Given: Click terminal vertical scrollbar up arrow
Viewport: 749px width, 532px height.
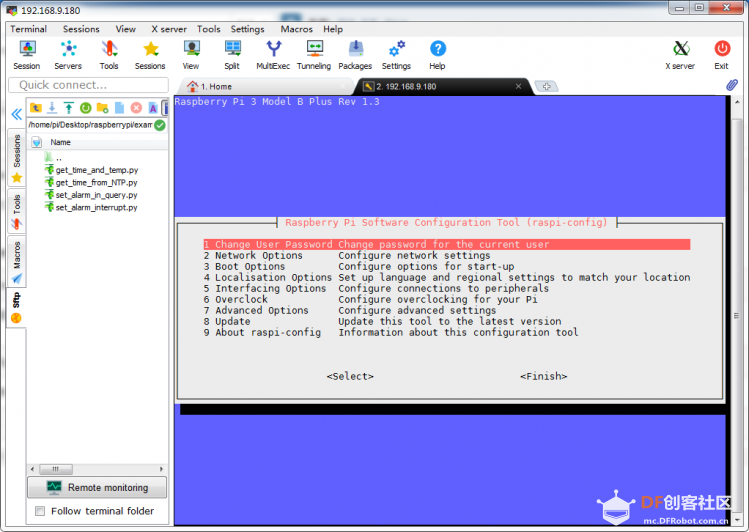Looking at the screenshot, I should click(x=737, y=102).
